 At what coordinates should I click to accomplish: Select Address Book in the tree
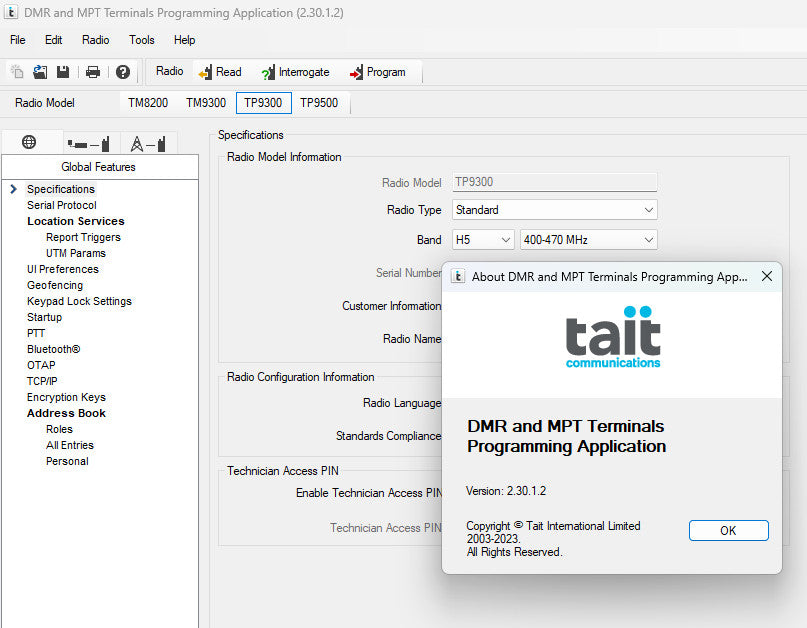(x=66, y=413)
